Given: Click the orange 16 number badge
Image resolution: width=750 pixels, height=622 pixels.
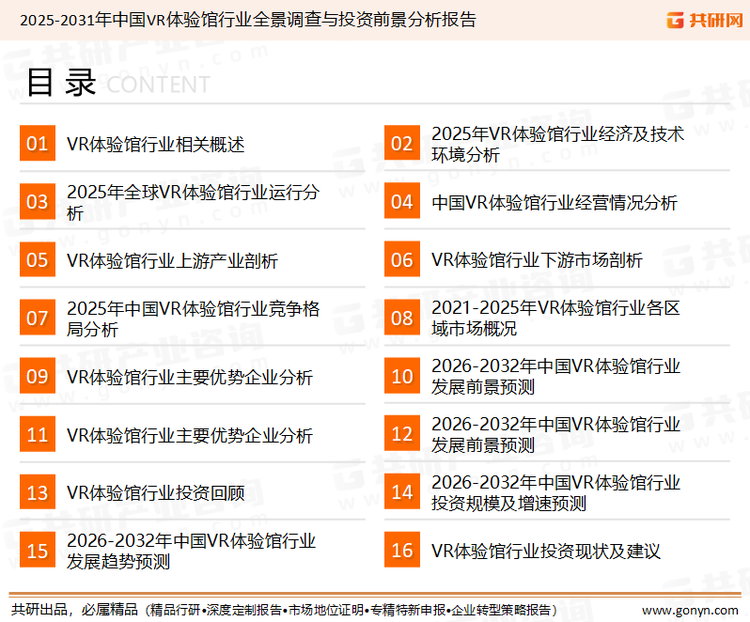Looking at the screenshot, I should click(402, 550).
